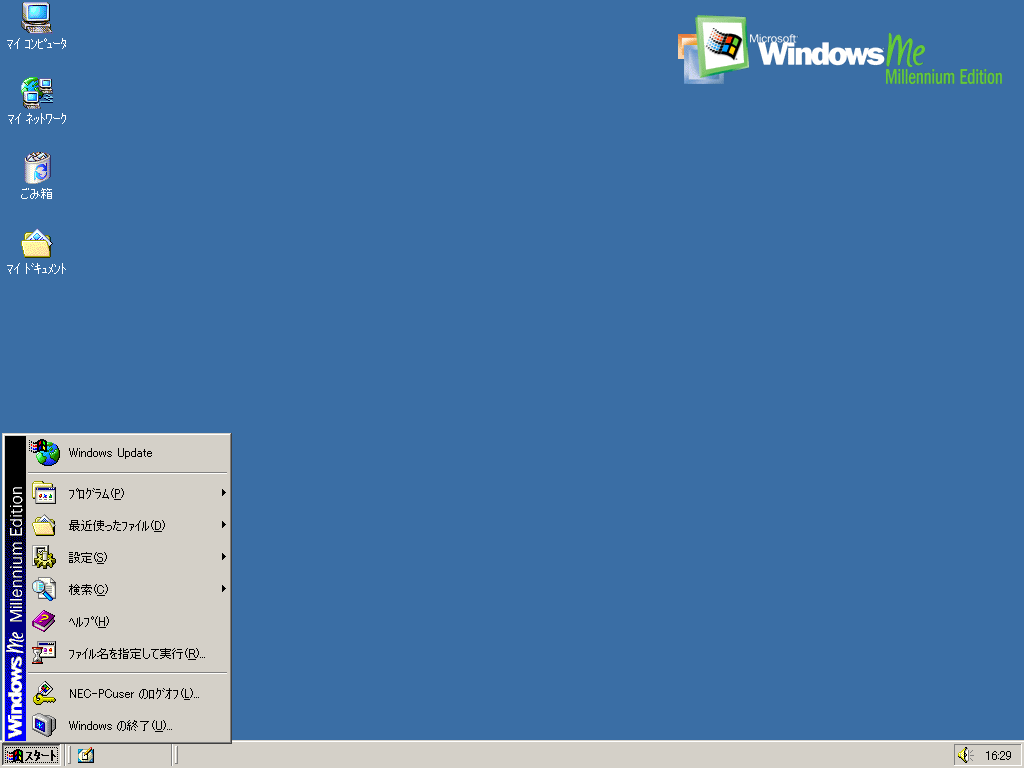The image size is (1024, 768).
Task: Click the Windows shutdown monitor icon
Action: pos(44,726)
